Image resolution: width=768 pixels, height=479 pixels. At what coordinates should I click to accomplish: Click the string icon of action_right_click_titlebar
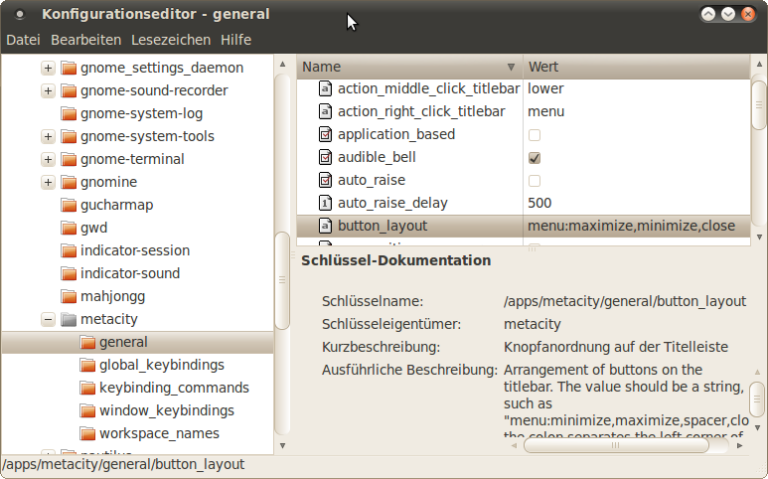tap(325, 112)
